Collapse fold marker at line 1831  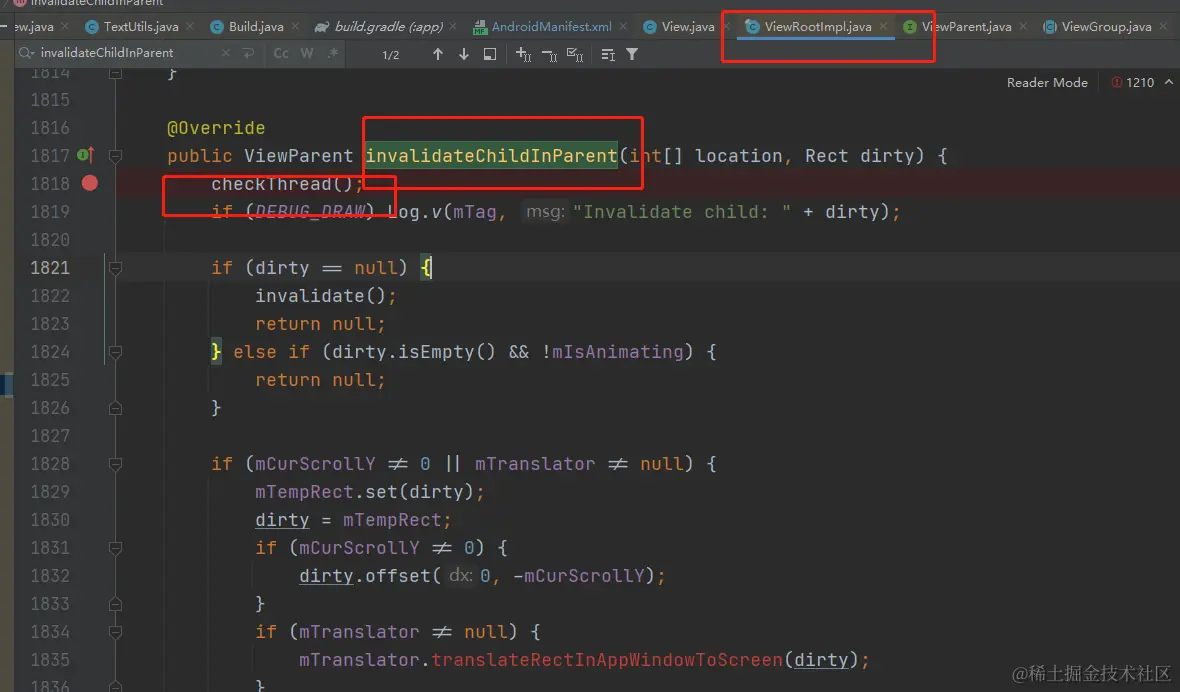pos(115,548)
